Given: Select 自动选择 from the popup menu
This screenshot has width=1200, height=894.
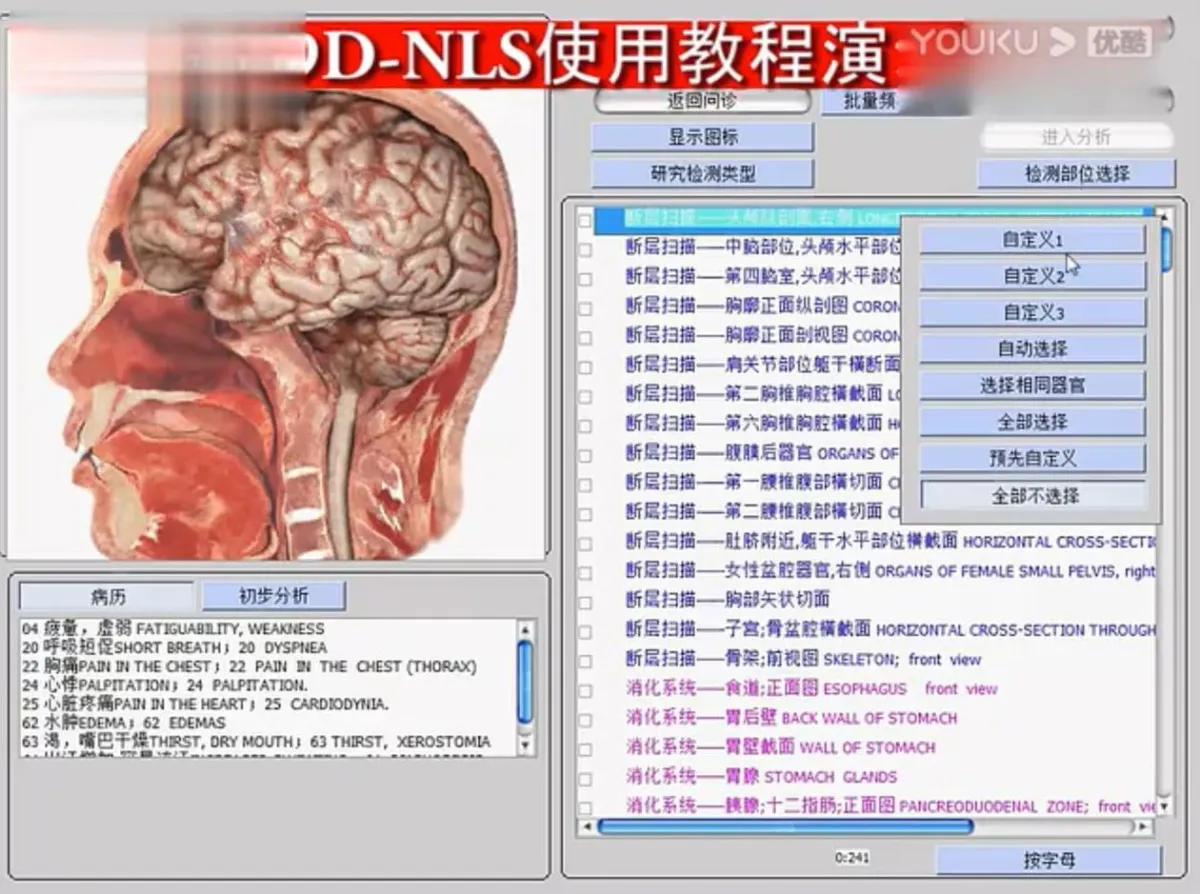Looking at the screenshot, I should coord(1032,349).
